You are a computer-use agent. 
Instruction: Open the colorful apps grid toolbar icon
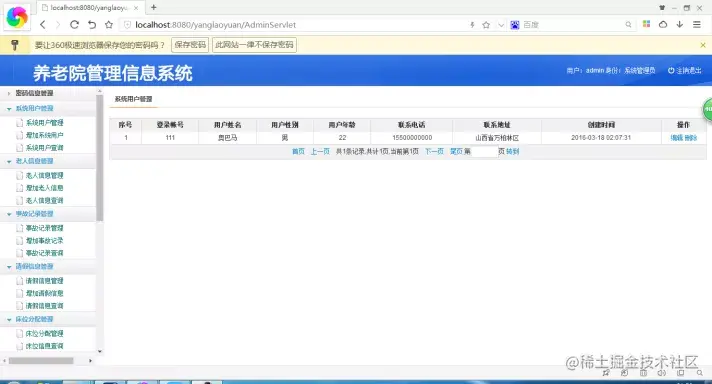coord(646,24)
